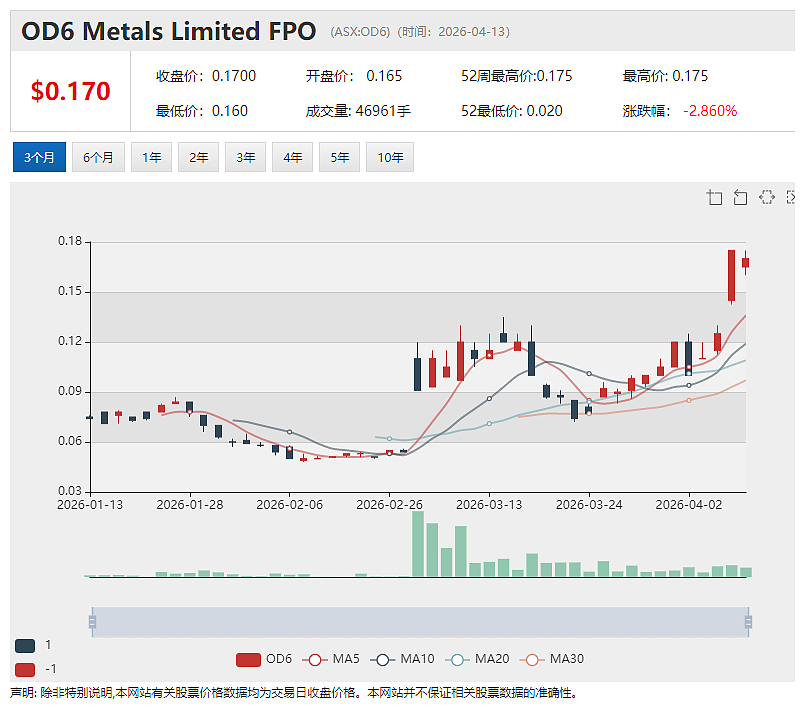
Task: Click the OD6 Metals Limited FPO title
Action: click(x=169, y=31)
